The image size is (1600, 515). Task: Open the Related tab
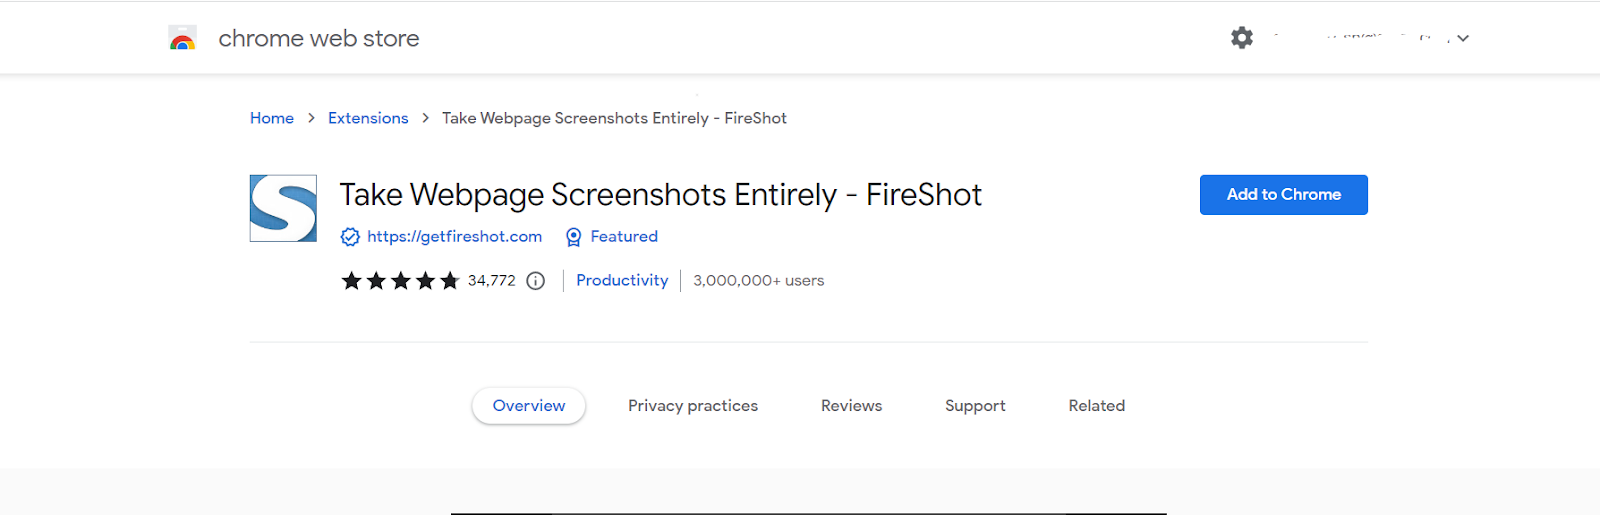(1097, 406)
